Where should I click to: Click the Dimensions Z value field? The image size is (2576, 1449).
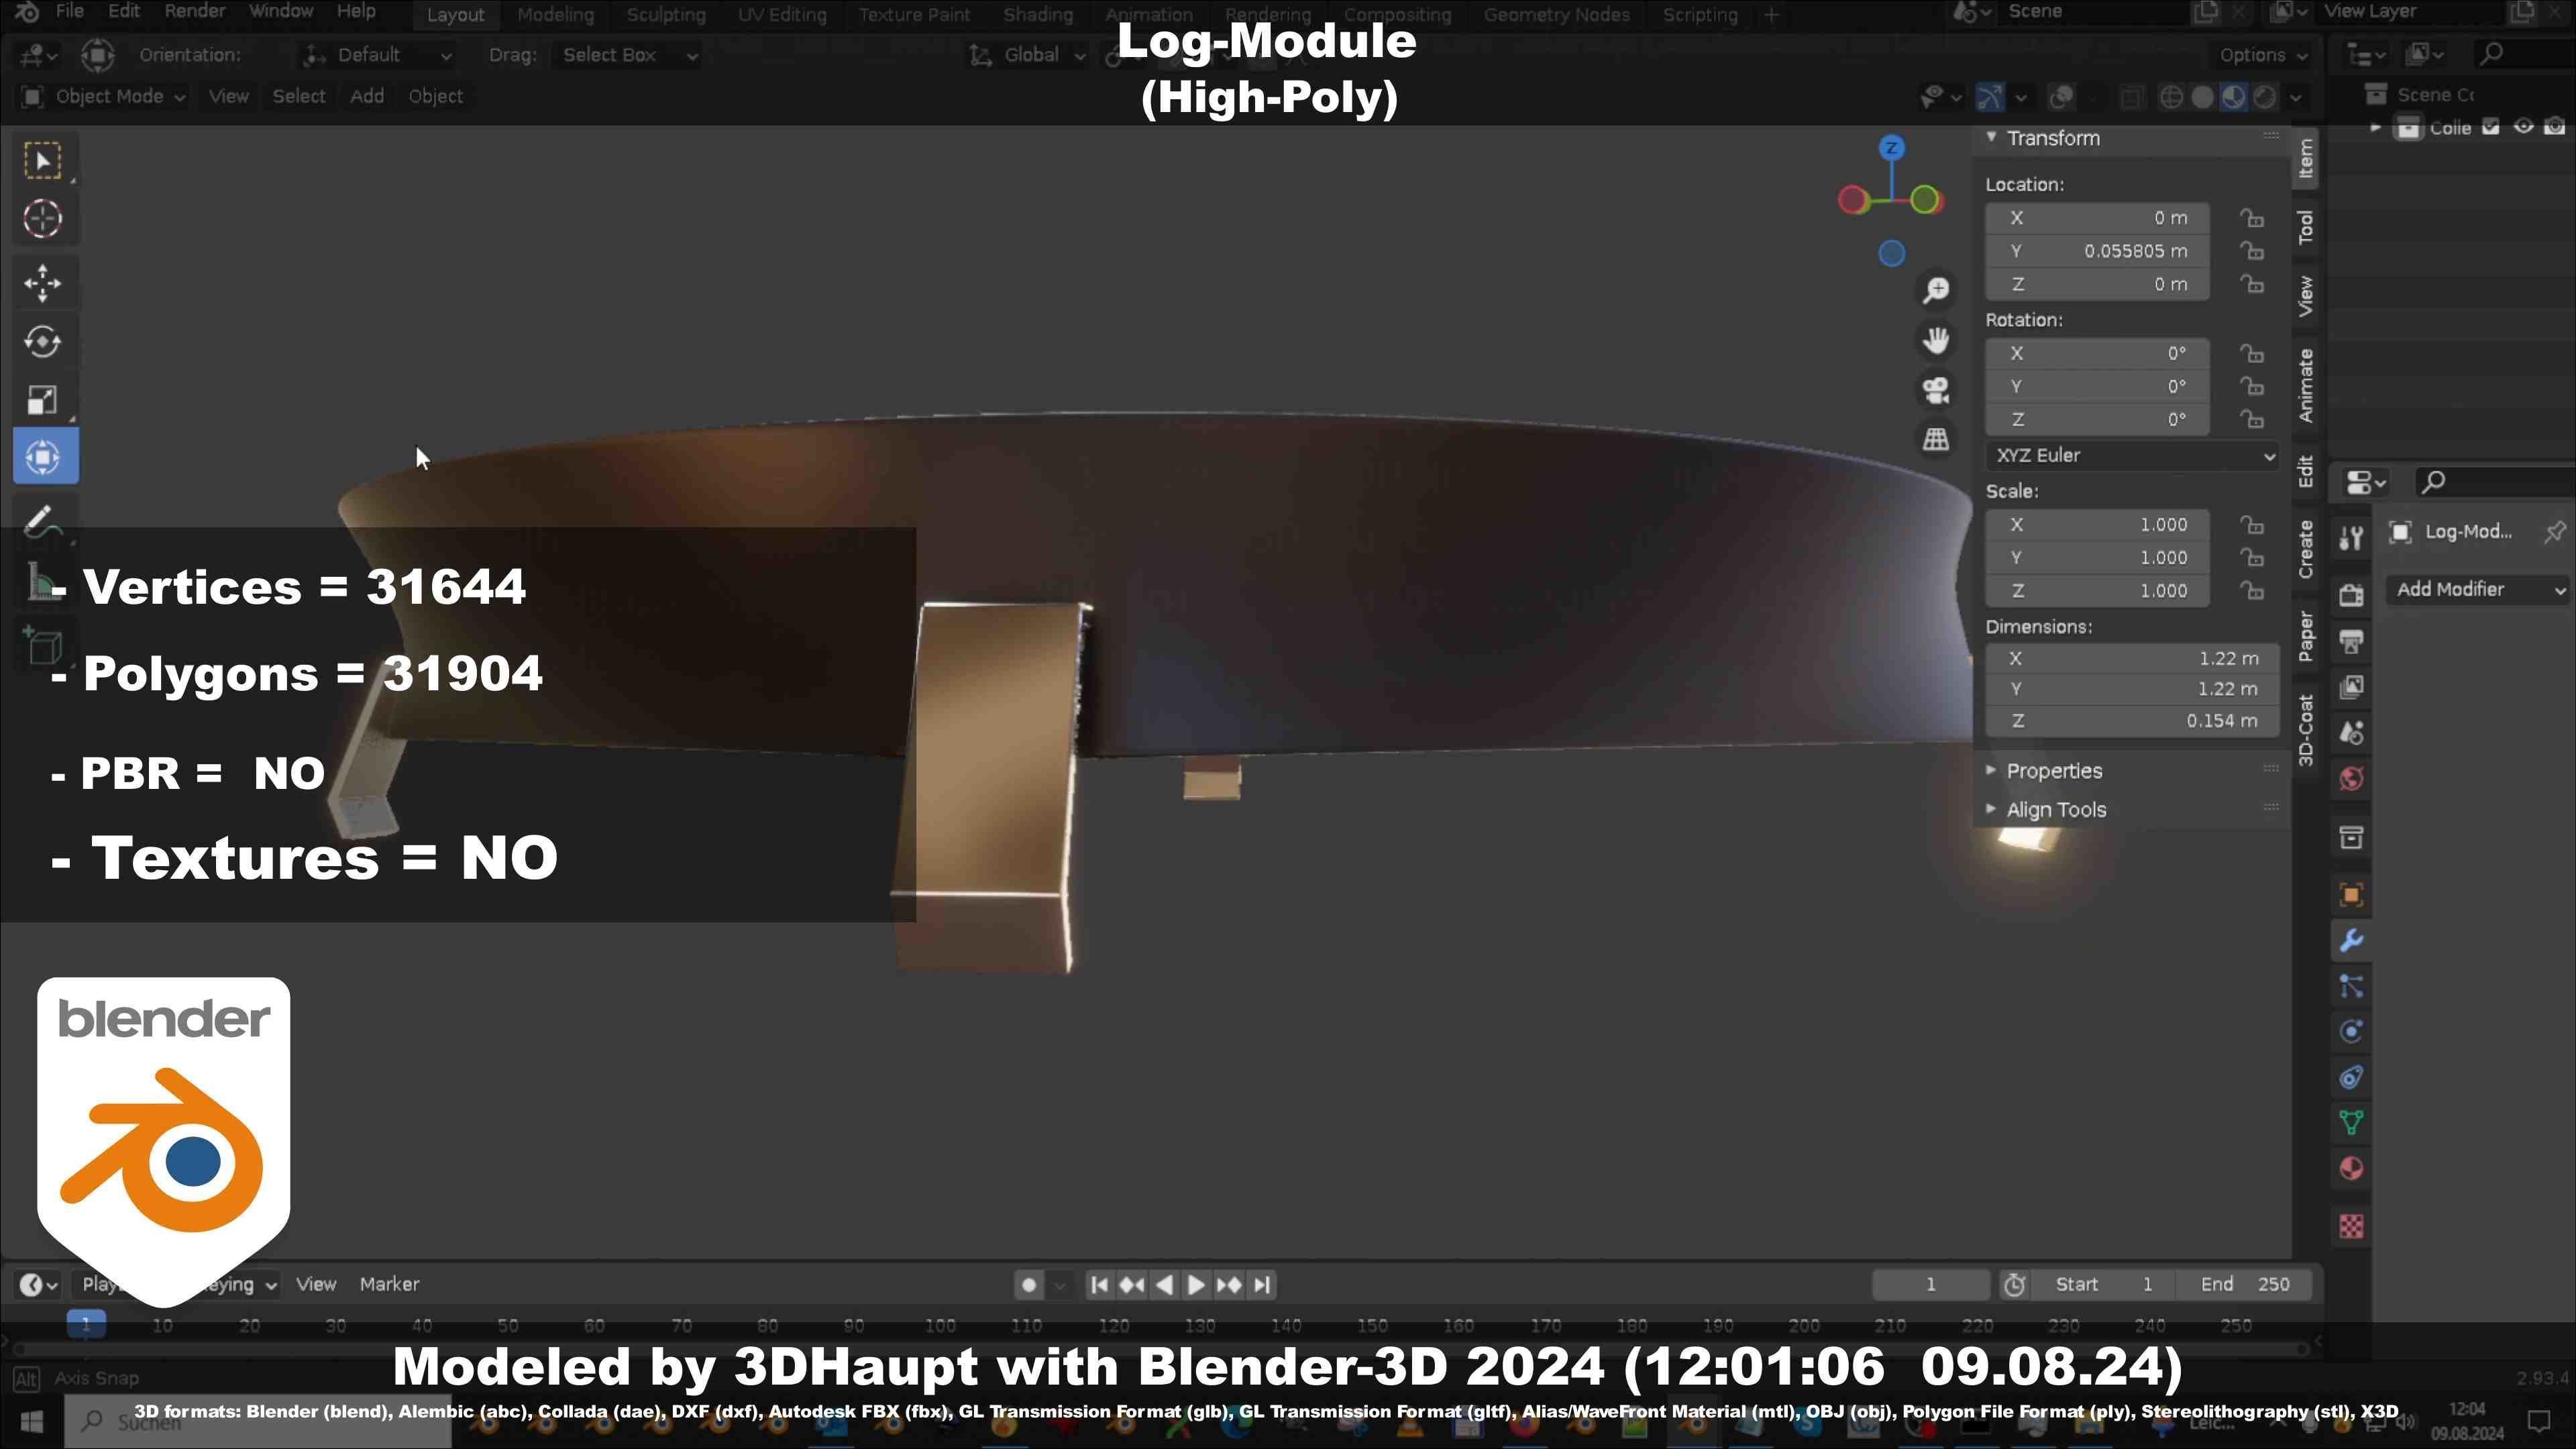coord(2131,721)
